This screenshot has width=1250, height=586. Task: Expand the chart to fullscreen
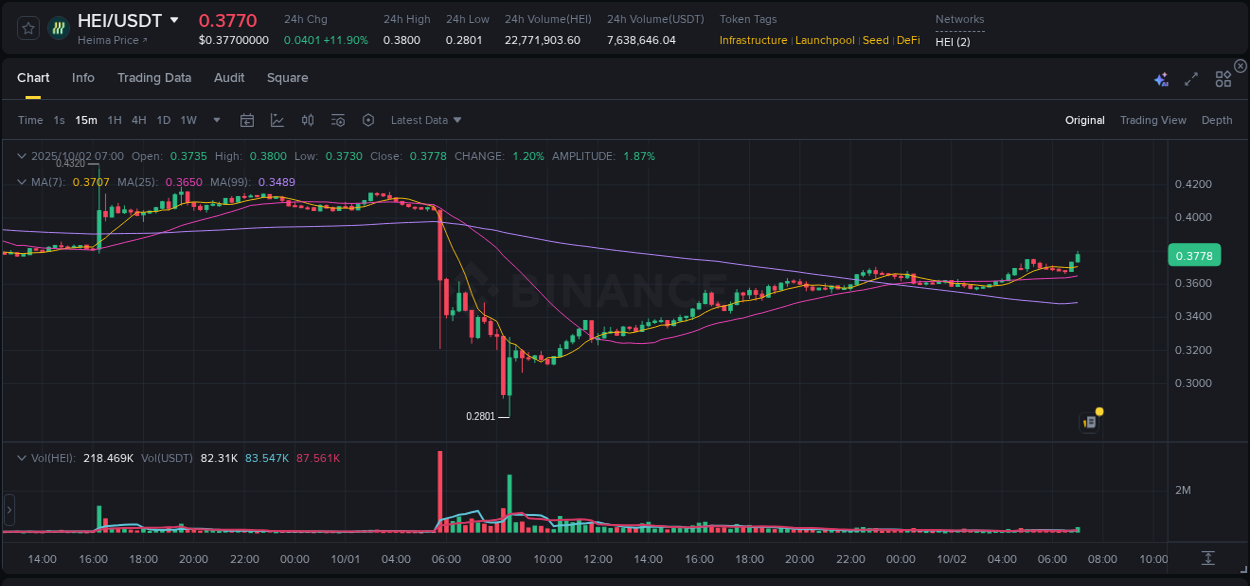tap(1190, 78)
